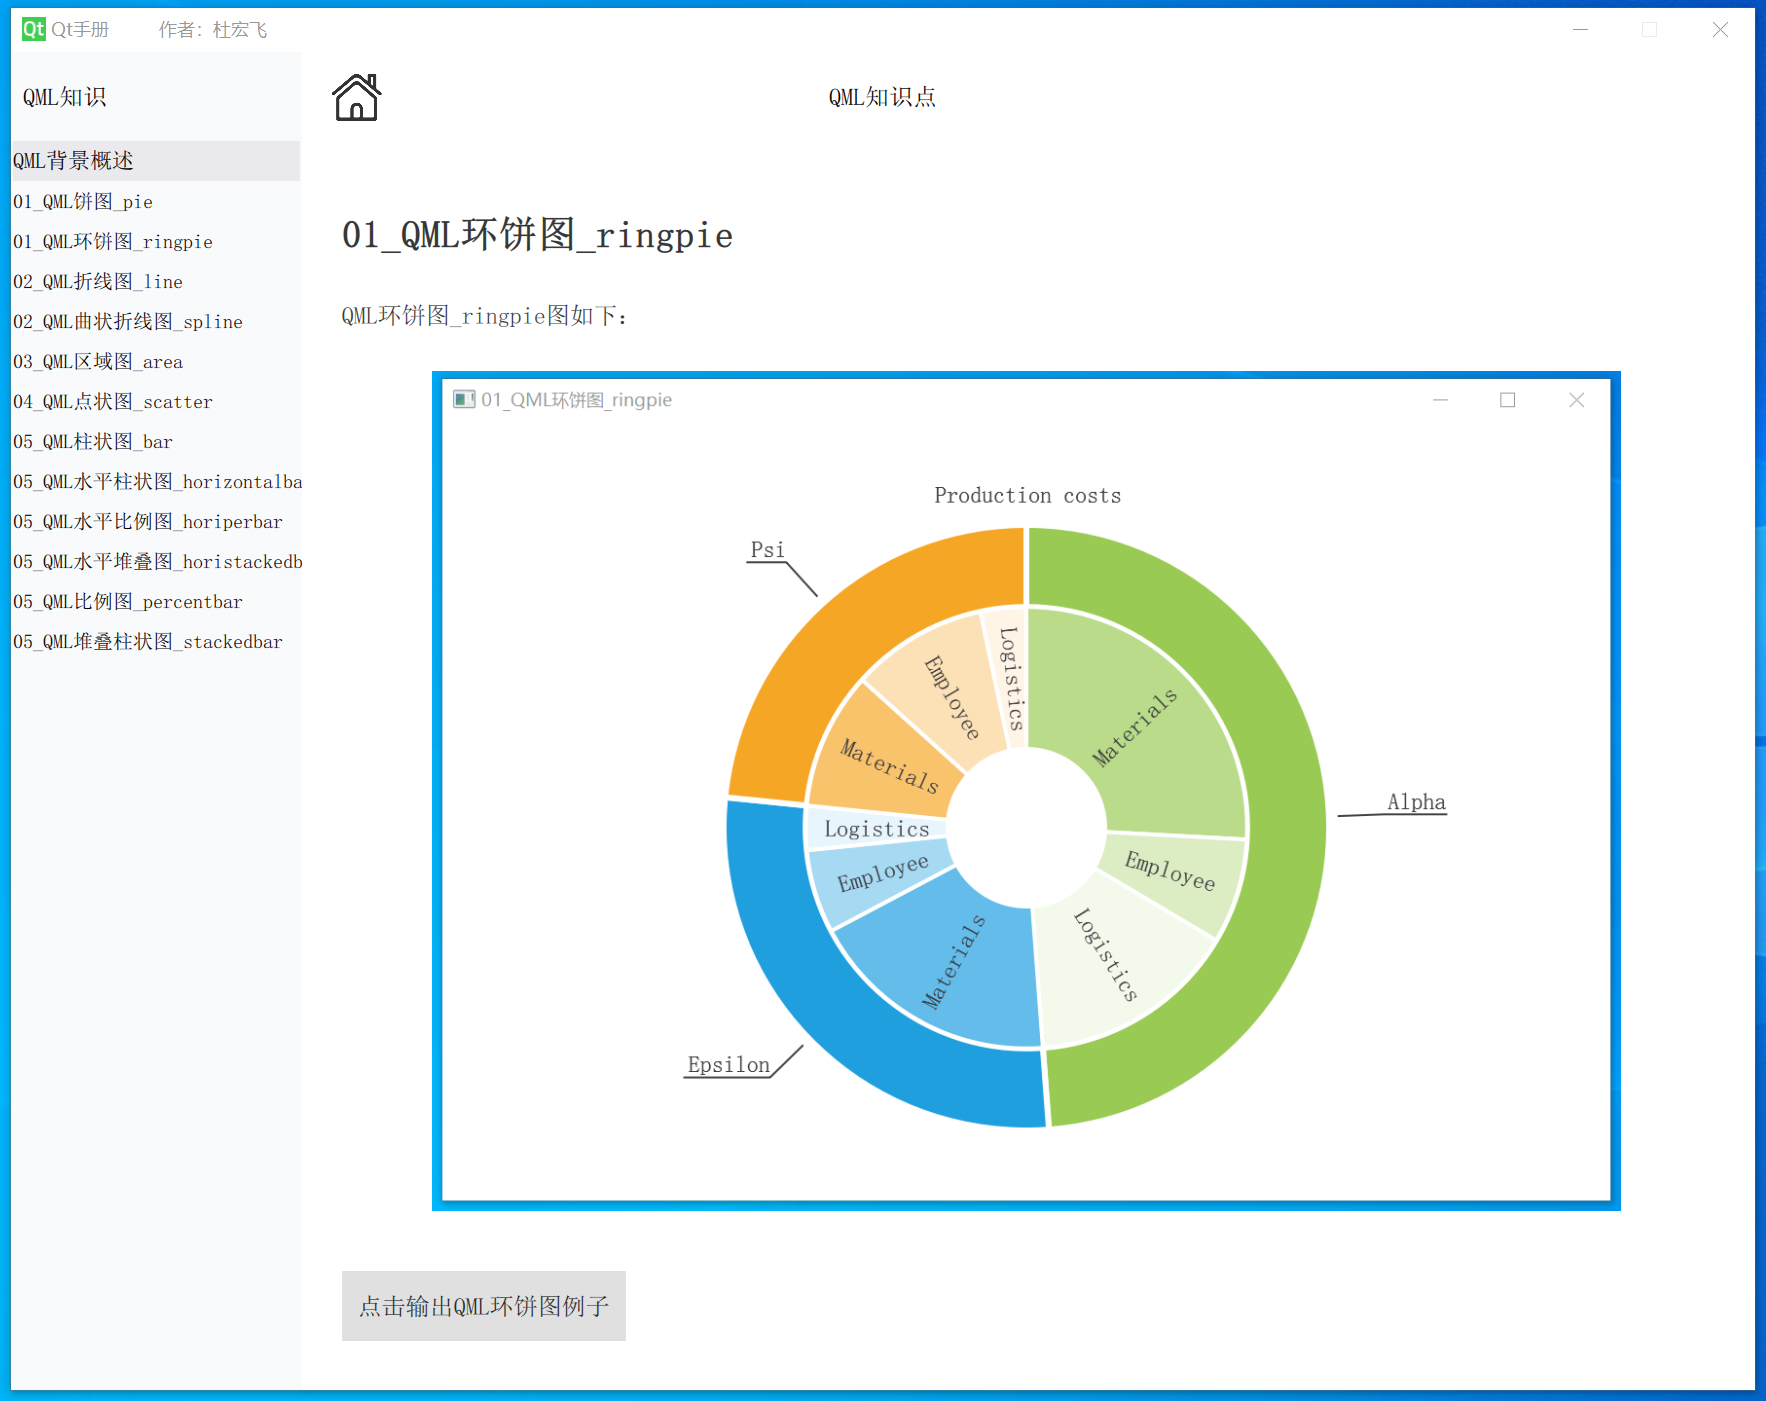The width and height of the screenshot is (1766, 1401).
Task: Click the 01_QML环饼图_ringpie heading
Action: [537, 236]
